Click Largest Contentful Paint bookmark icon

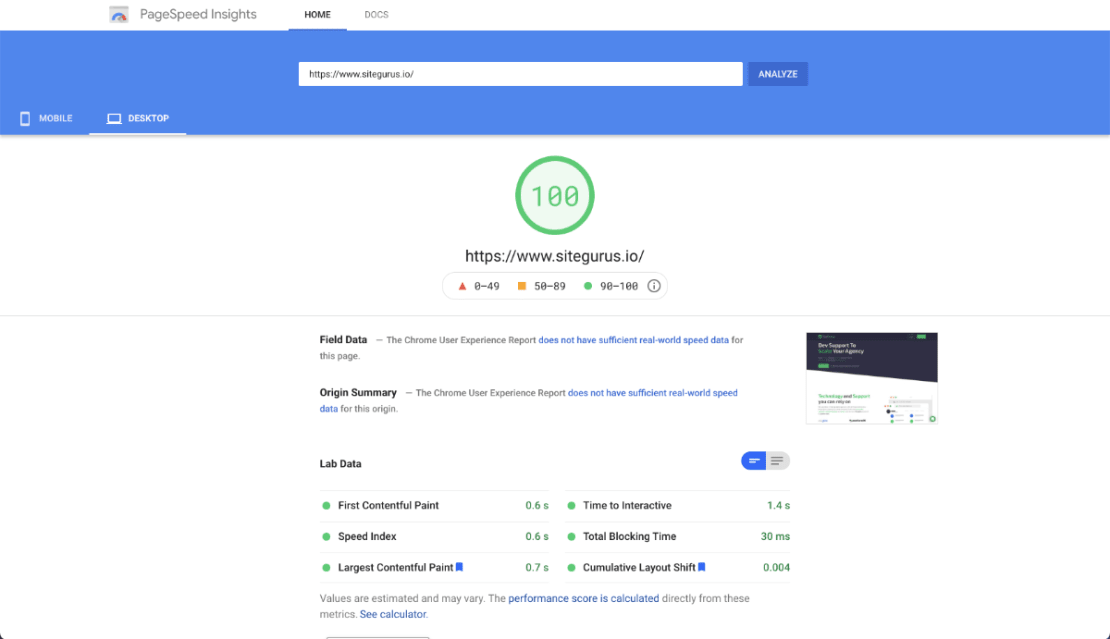pos(459,567)
